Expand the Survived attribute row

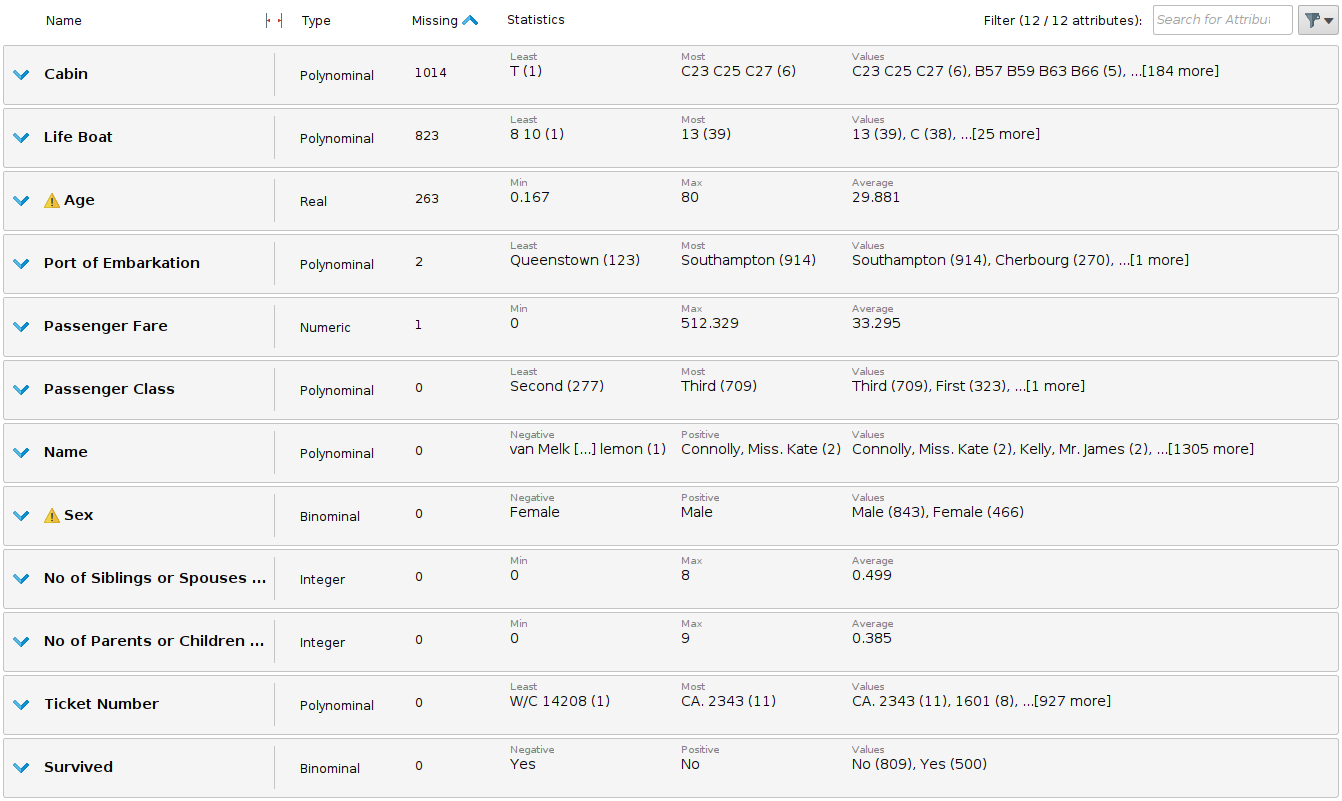[21, 768]
